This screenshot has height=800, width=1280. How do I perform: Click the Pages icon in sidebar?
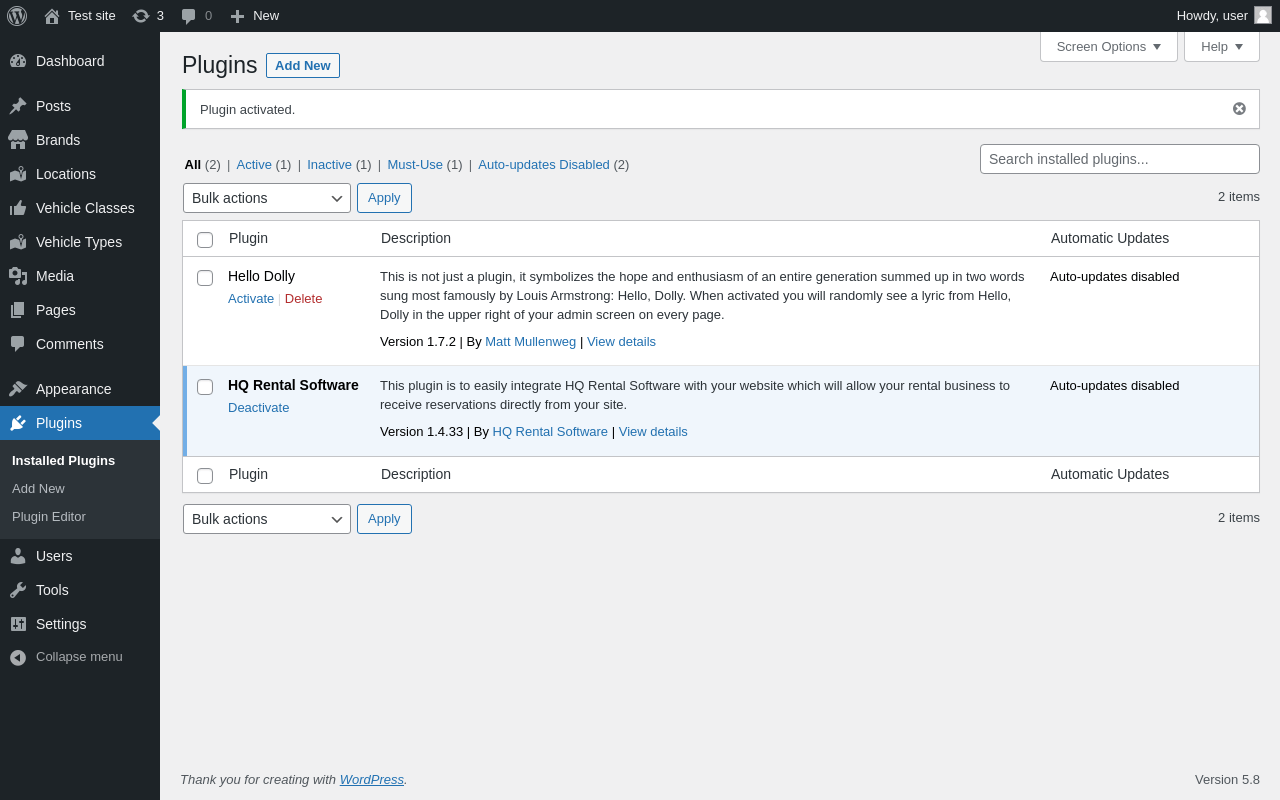point(18,310)
